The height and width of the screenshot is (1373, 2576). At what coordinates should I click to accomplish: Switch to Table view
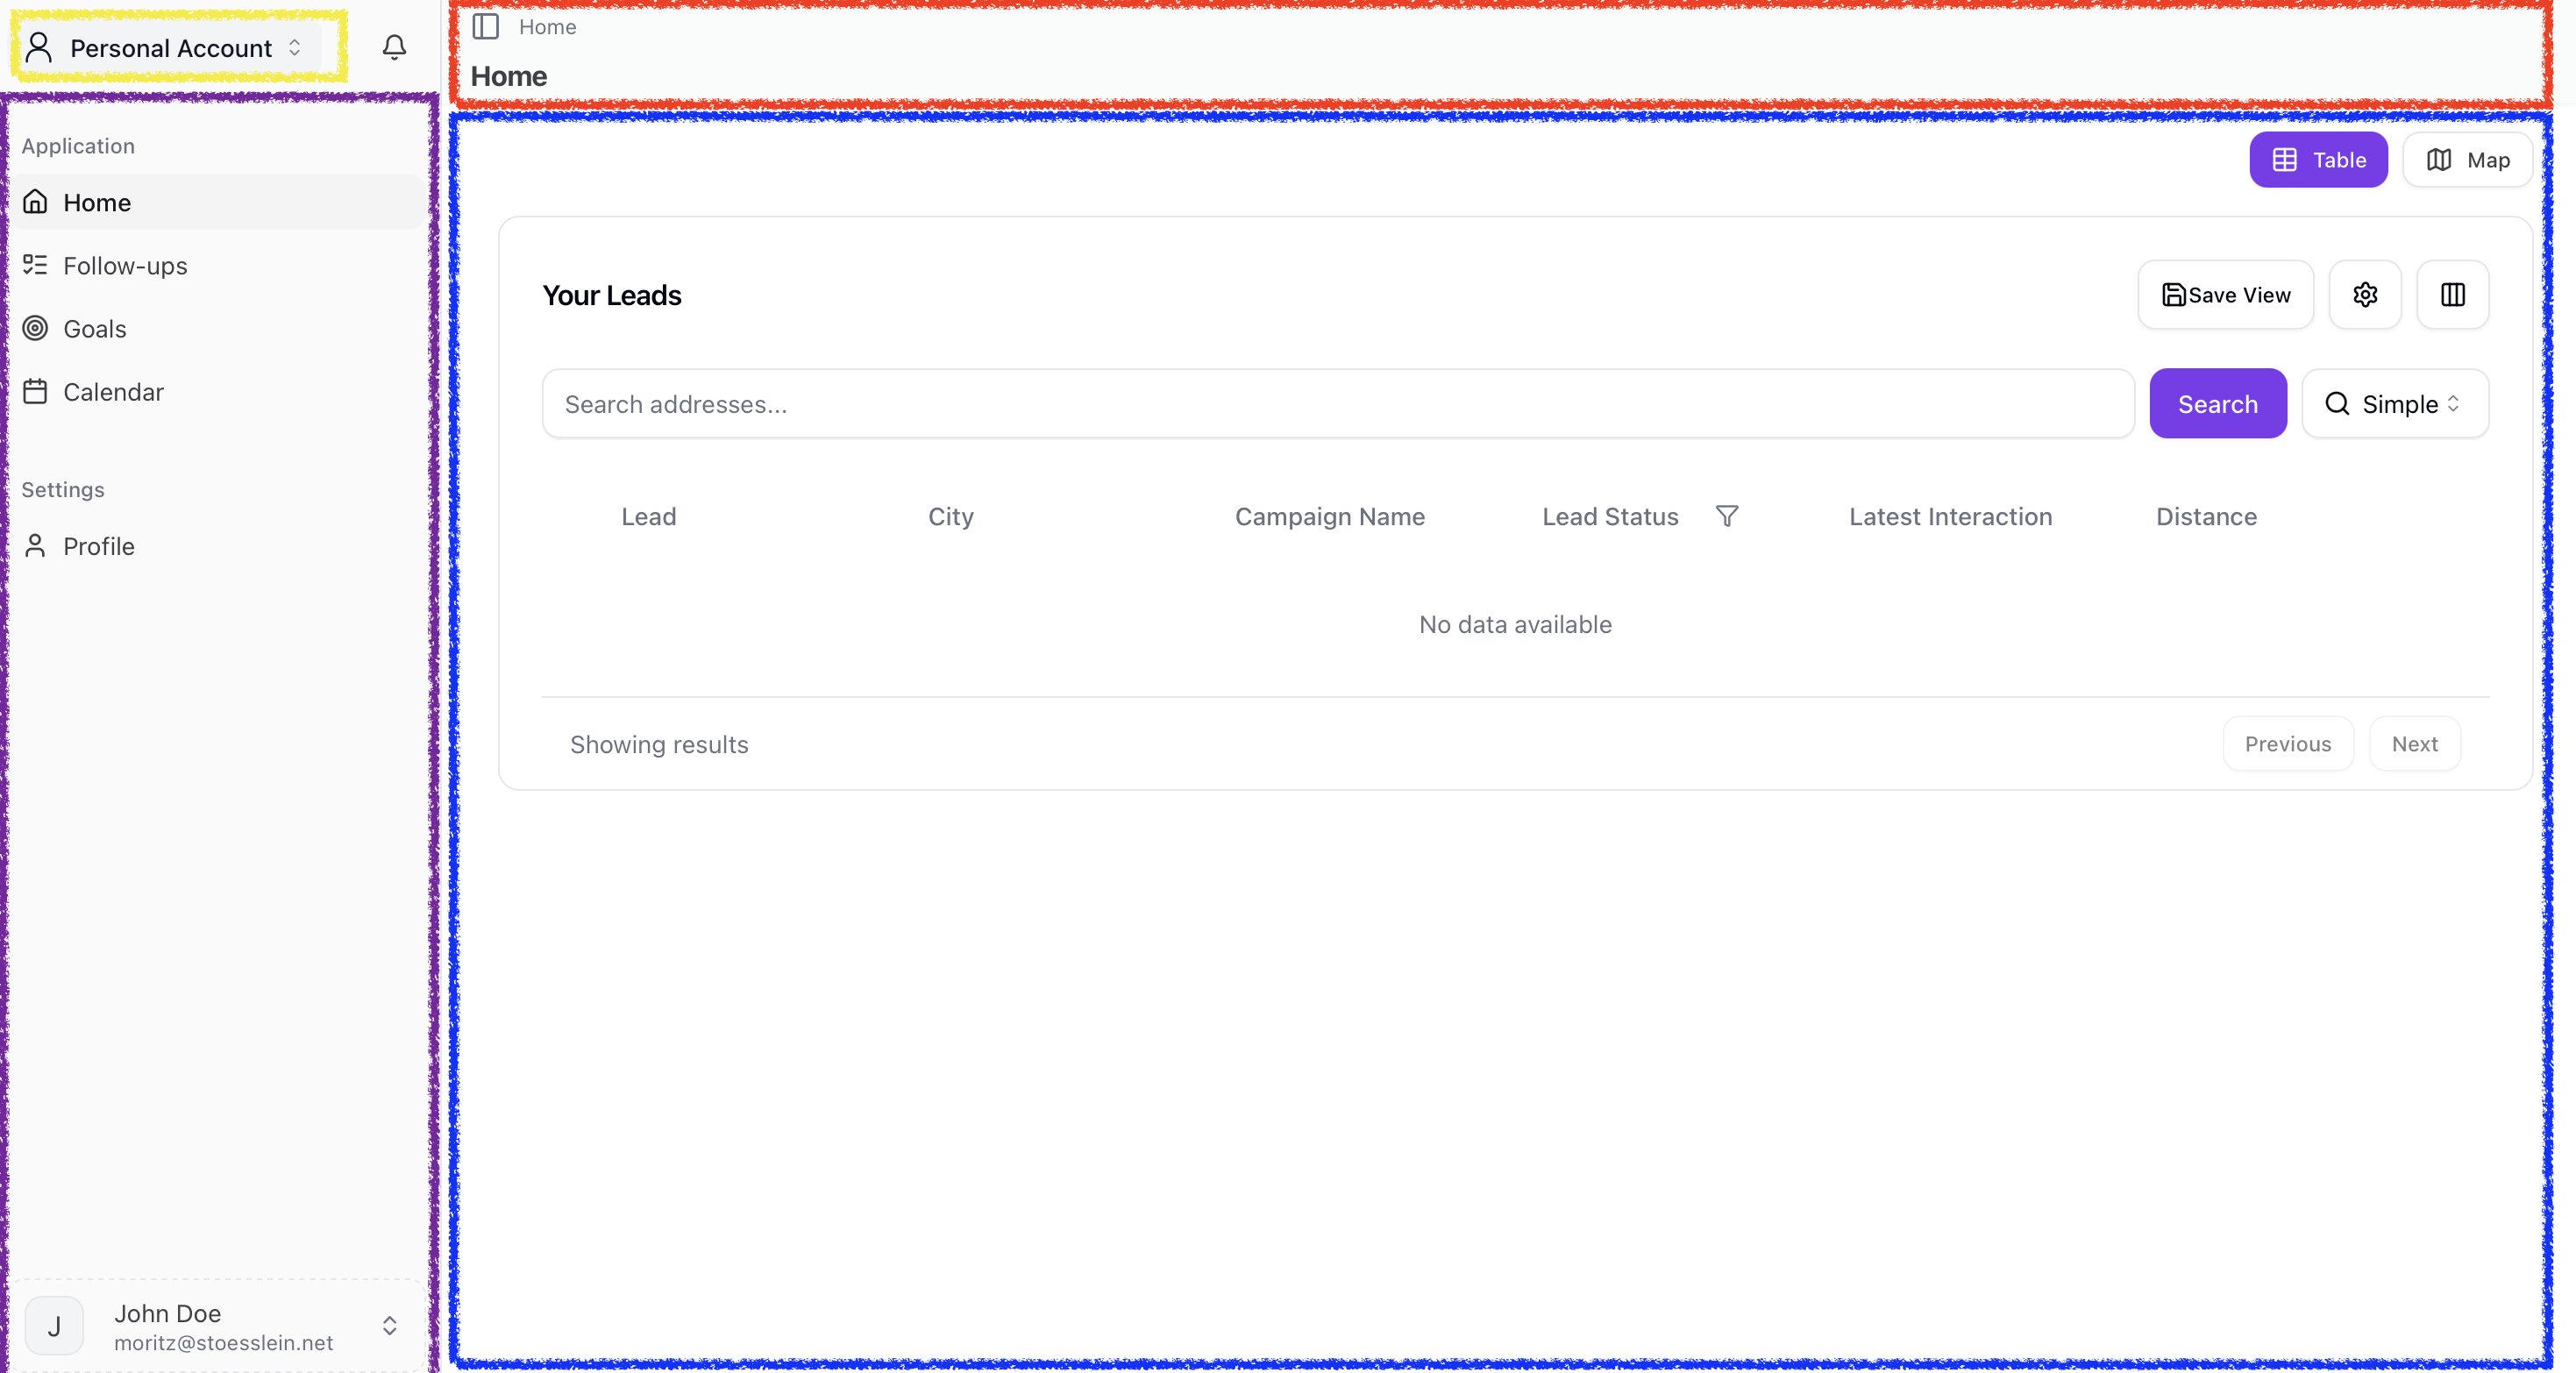[x=2318, y=160]
